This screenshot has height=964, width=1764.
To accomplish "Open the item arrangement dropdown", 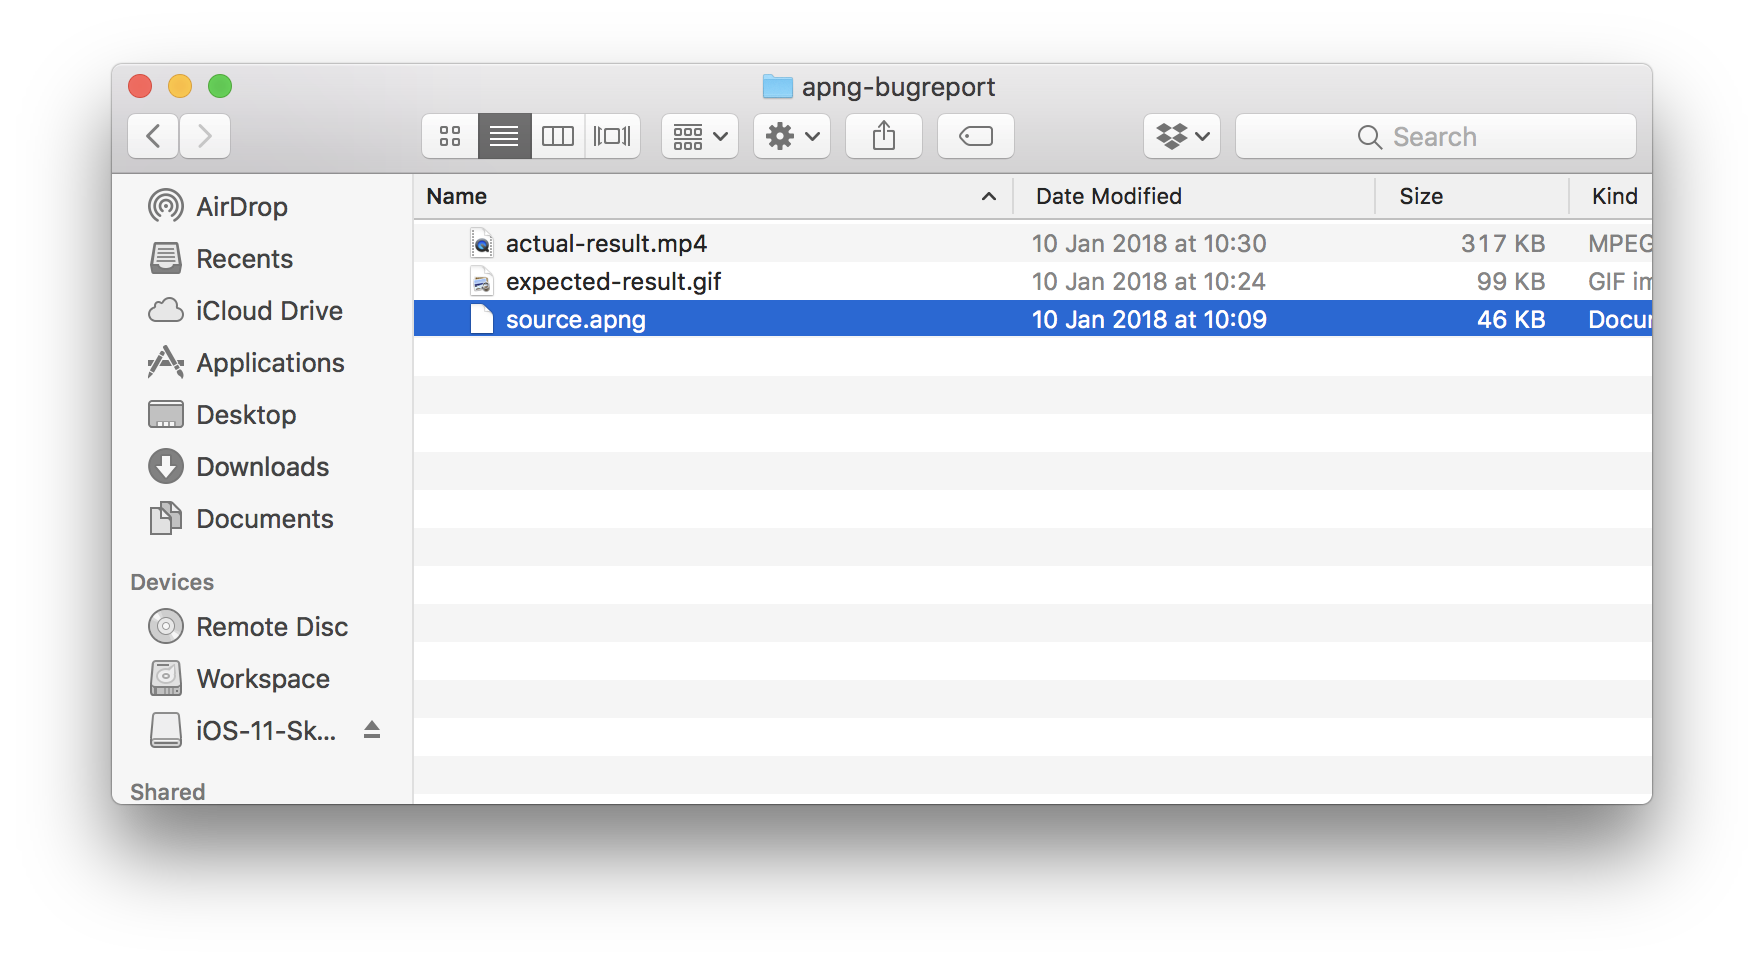I will pyautogui.click(x=699, y=136).
